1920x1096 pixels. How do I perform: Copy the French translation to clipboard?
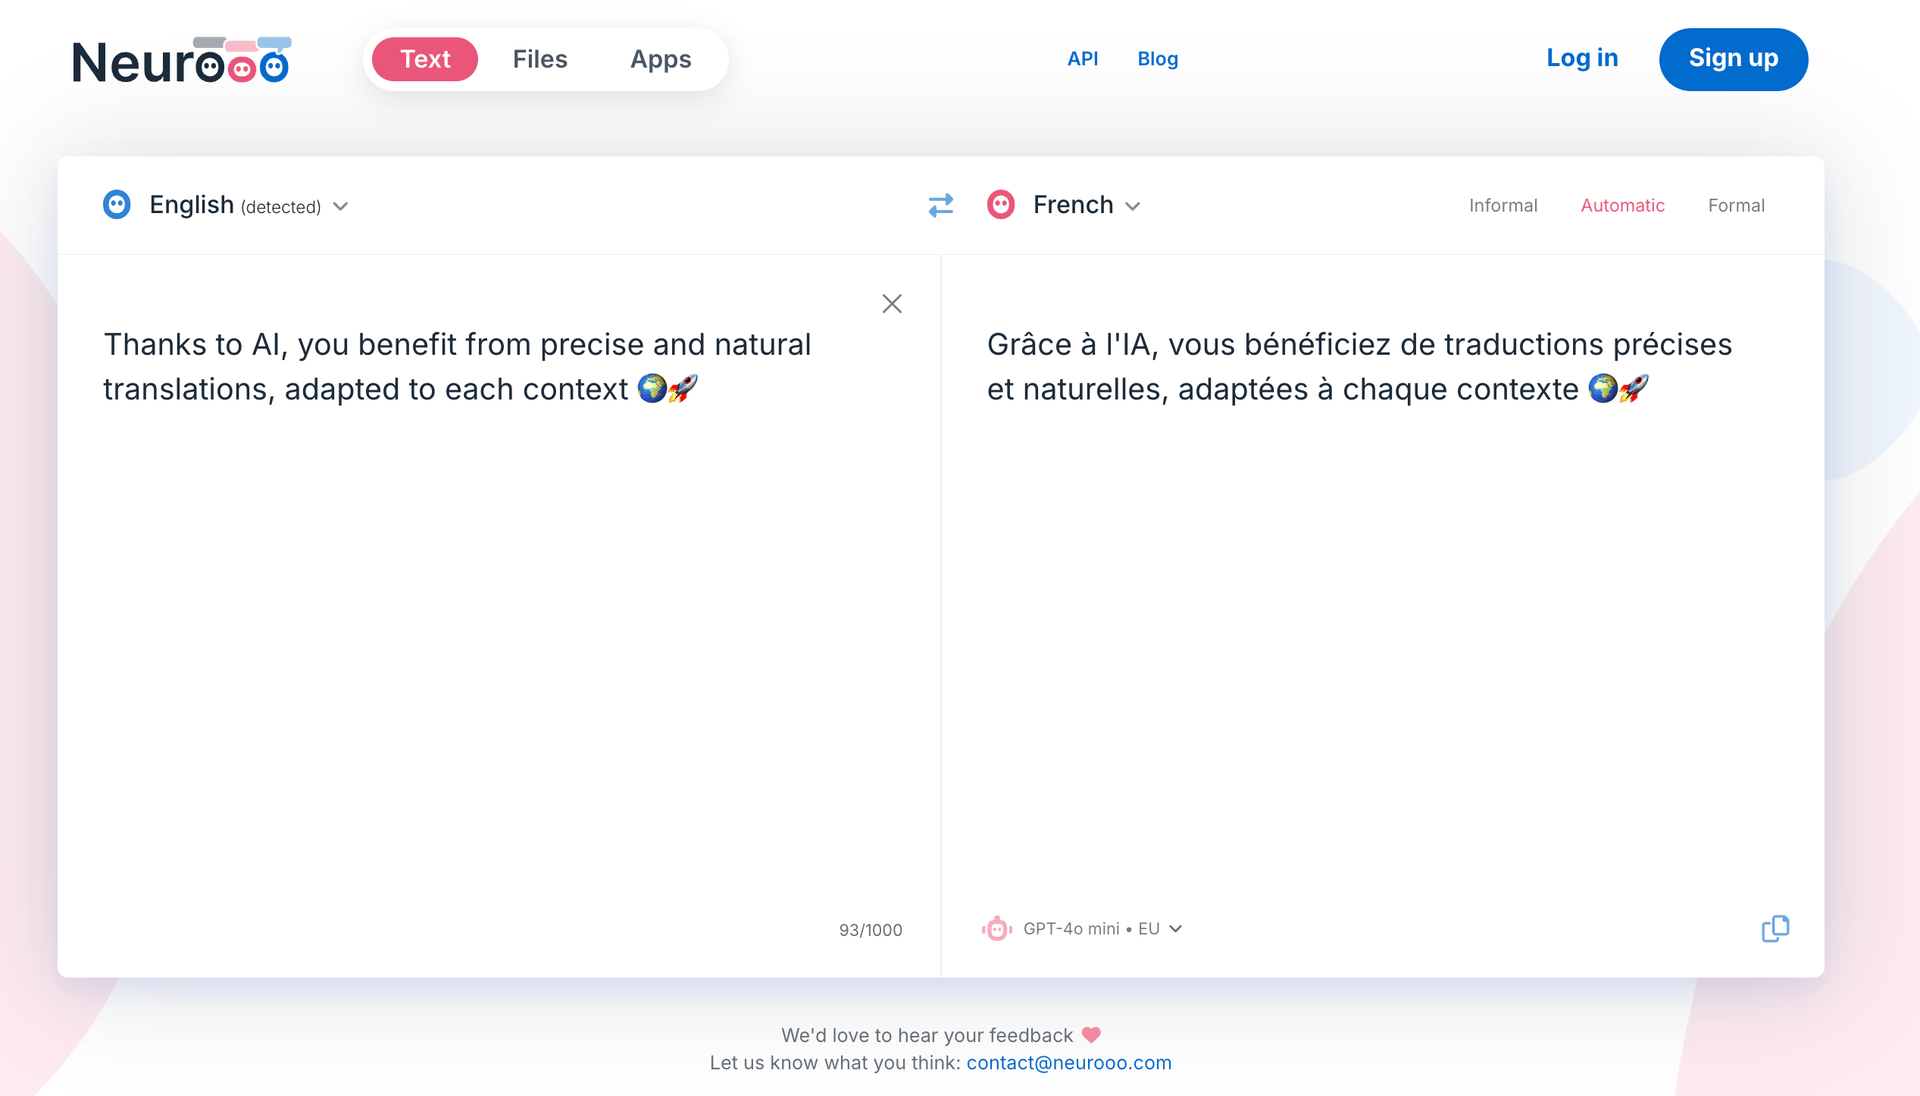(x=1775, y=929)
